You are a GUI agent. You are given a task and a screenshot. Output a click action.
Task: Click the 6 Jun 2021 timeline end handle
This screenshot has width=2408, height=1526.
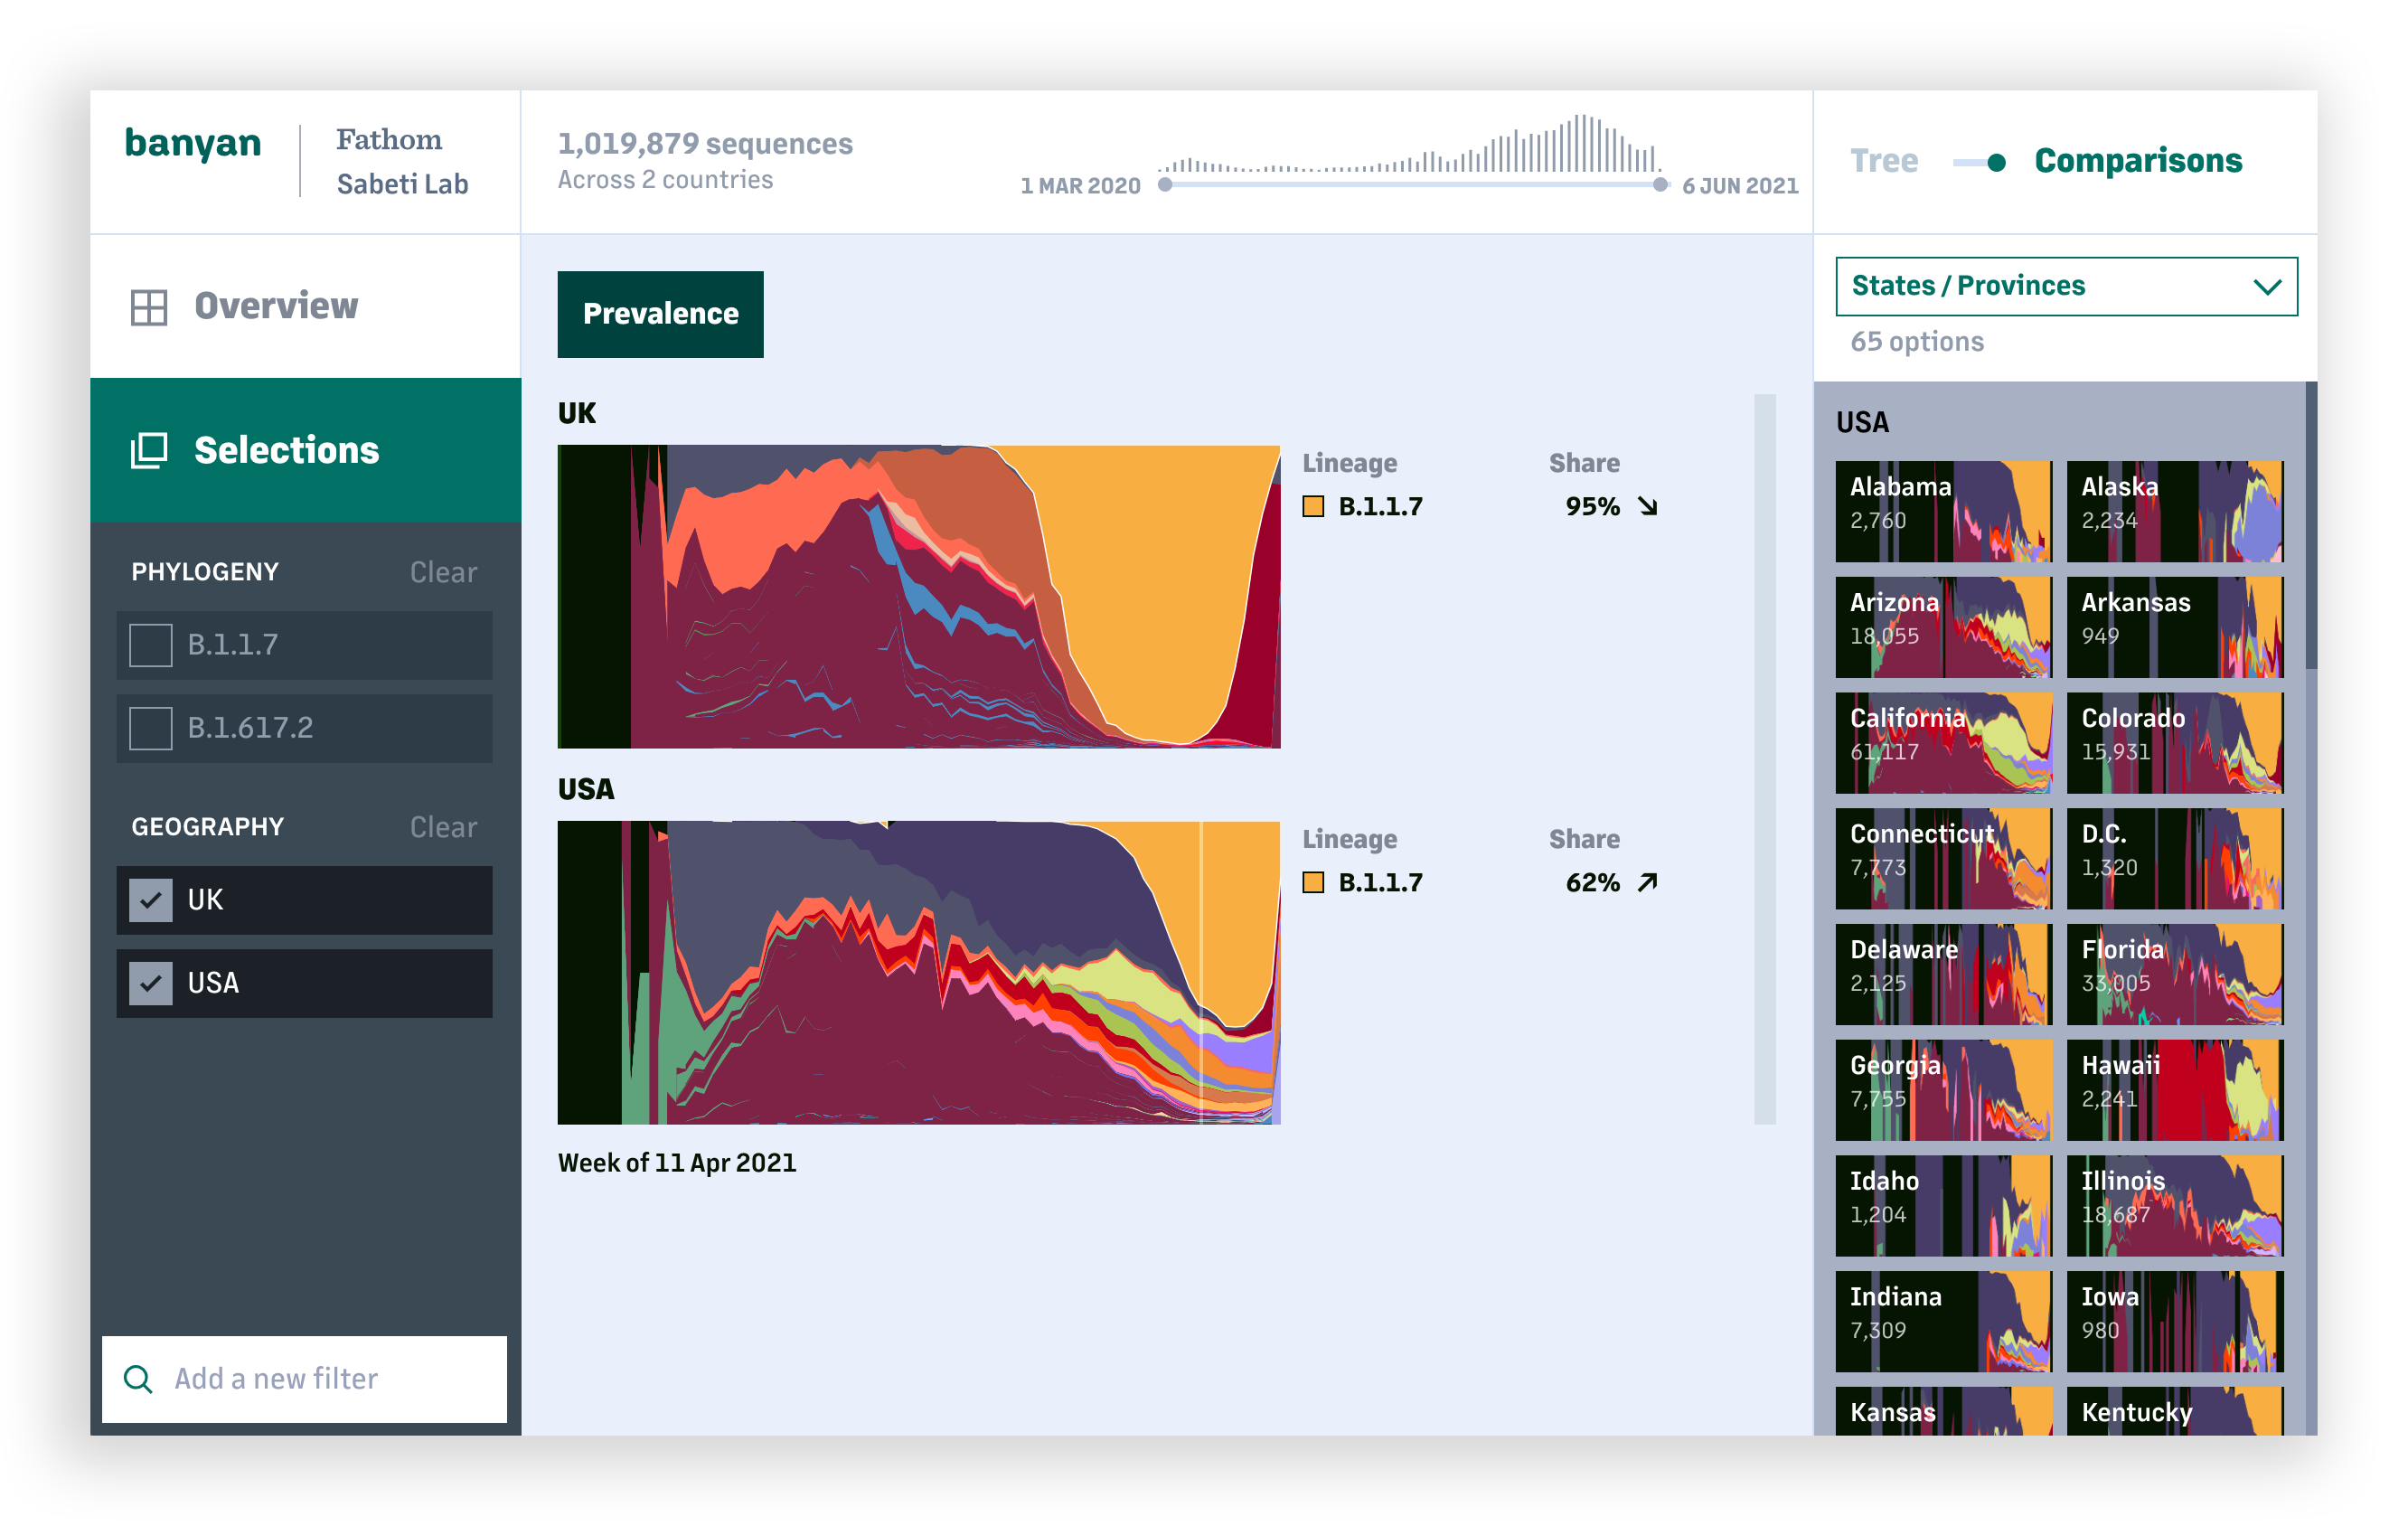click(x=1660, y=185)
